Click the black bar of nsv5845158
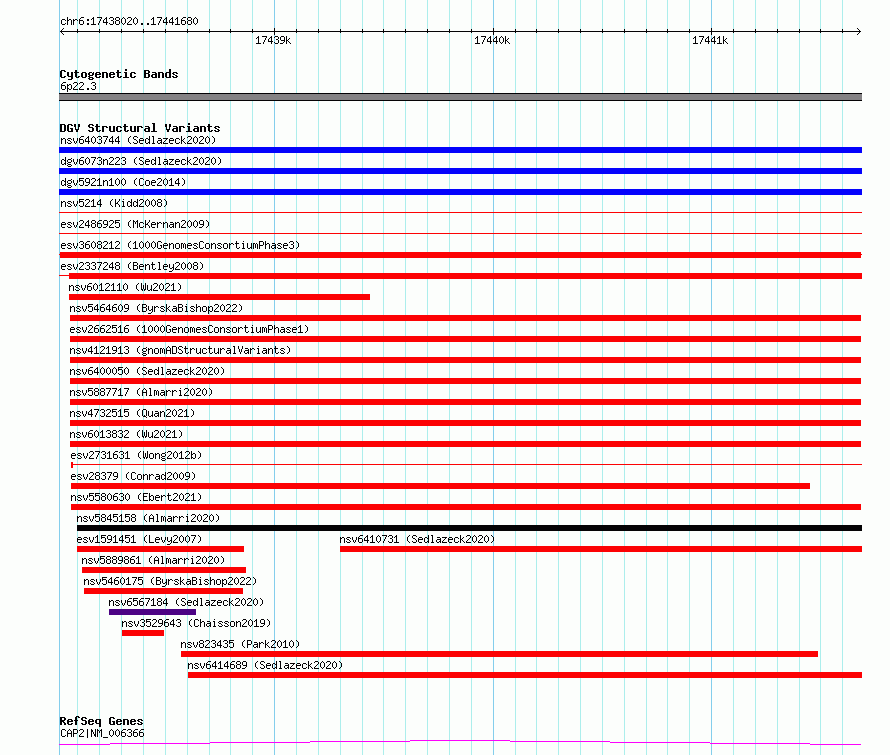Screen dimensions: 890x755 pyautogui.click(x=469, y=528)
